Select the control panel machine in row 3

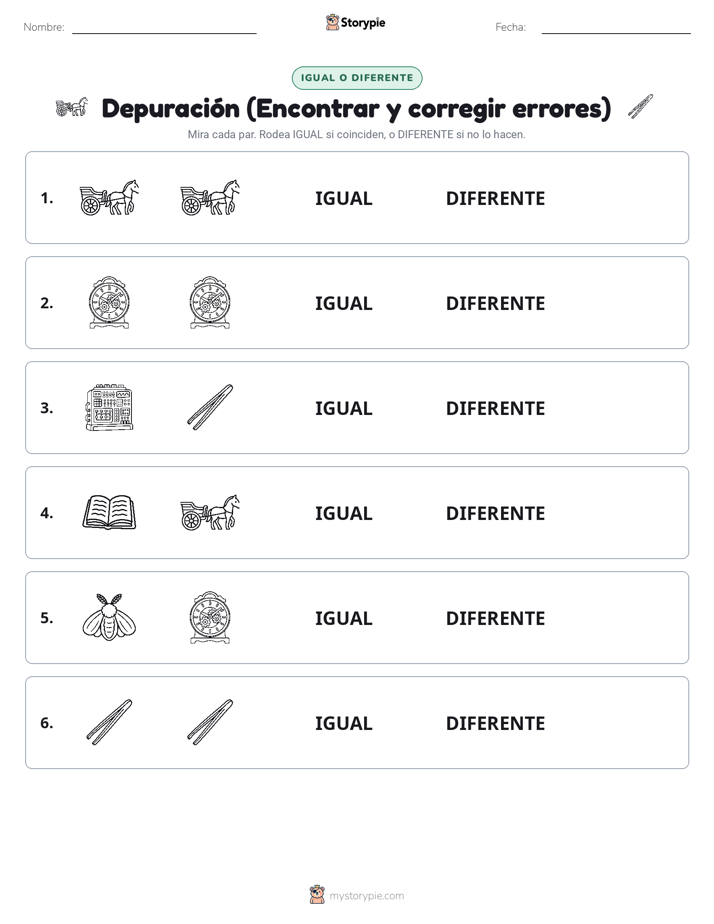110,407
